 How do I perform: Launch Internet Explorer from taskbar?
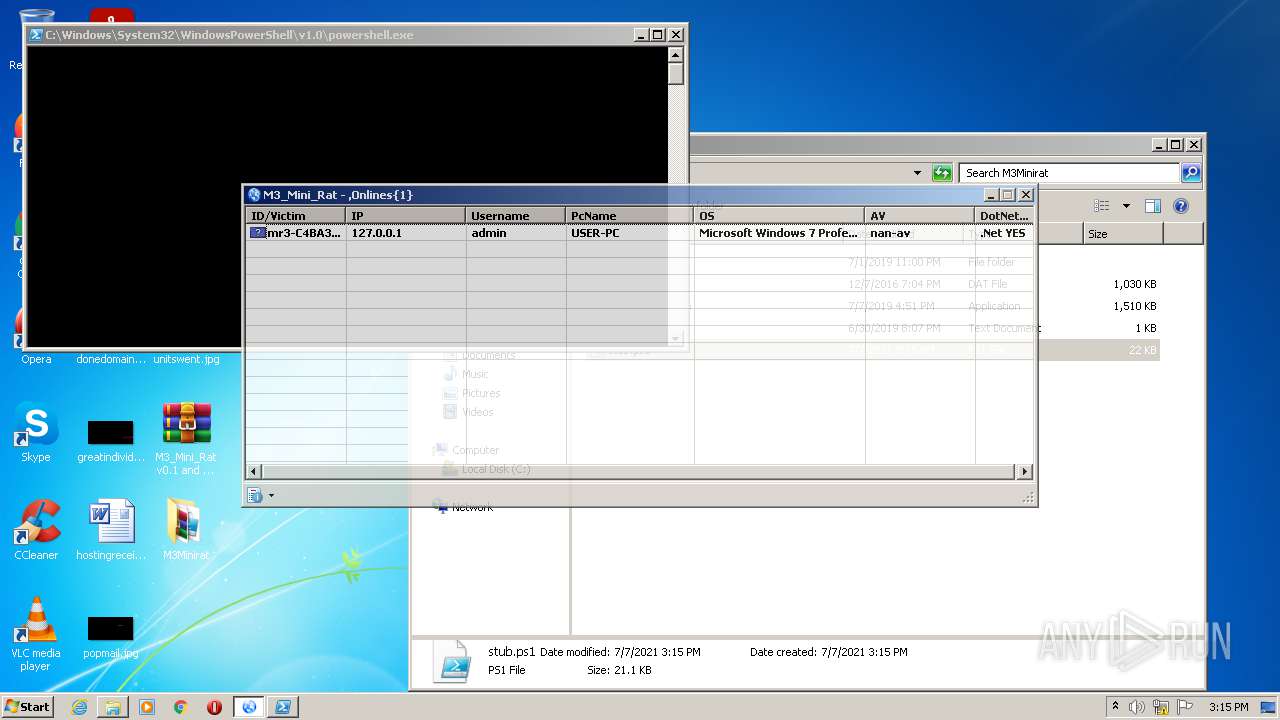(x=79, y=707)
